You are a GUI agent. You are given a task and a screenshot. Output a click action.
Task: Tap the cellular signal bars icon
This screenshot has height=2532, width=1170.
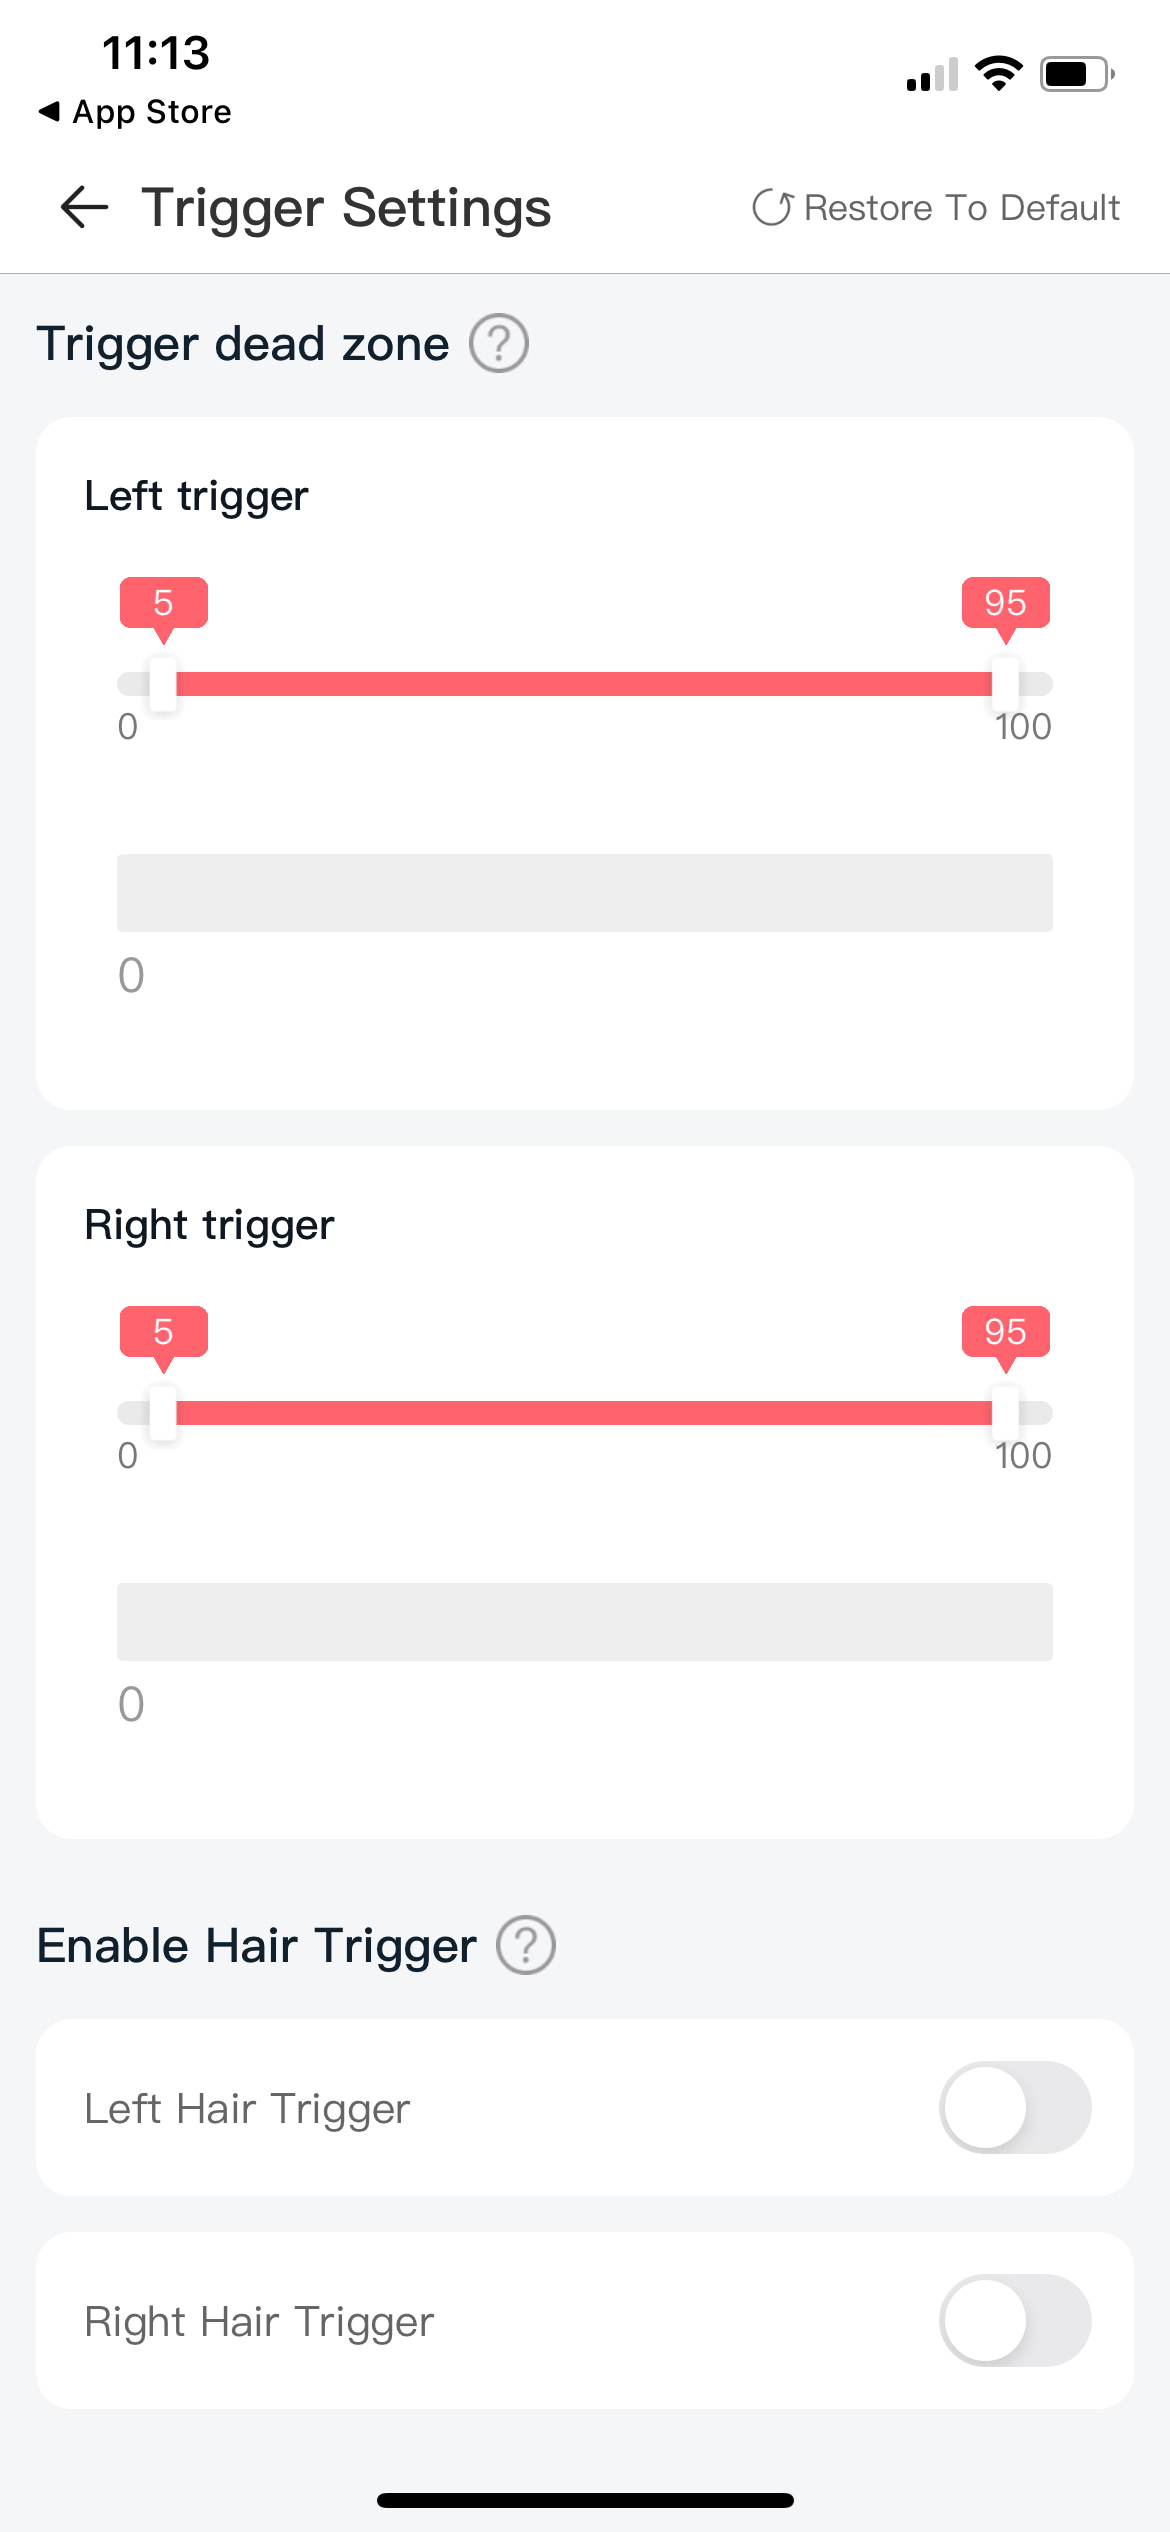pyautogui.click(x=932, y=74)
